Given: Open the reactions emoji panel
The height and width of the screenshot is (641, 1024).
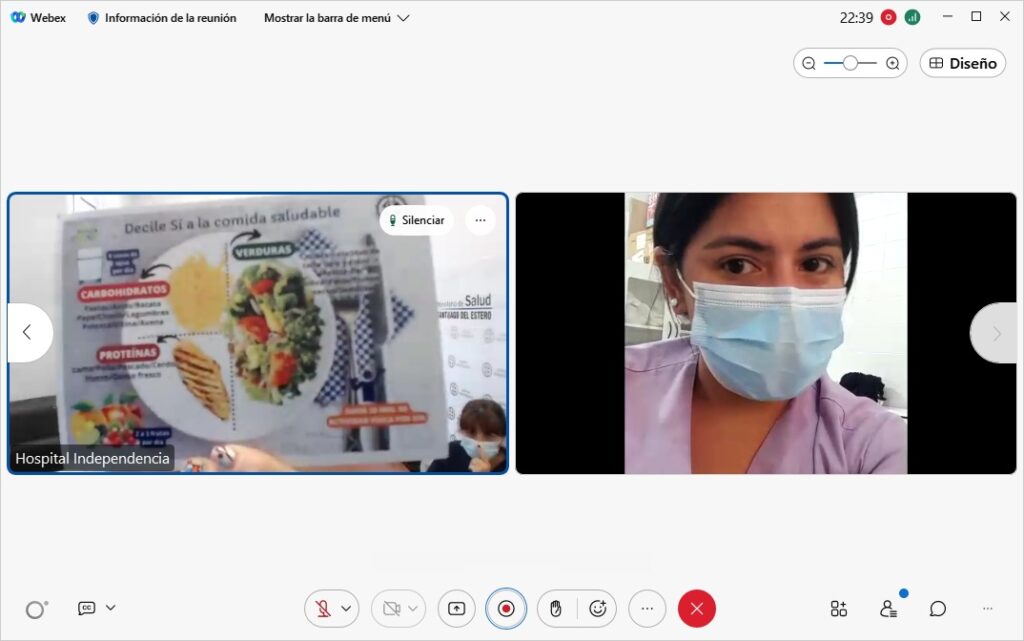Looking at the screenshot, I should (598, 608).
